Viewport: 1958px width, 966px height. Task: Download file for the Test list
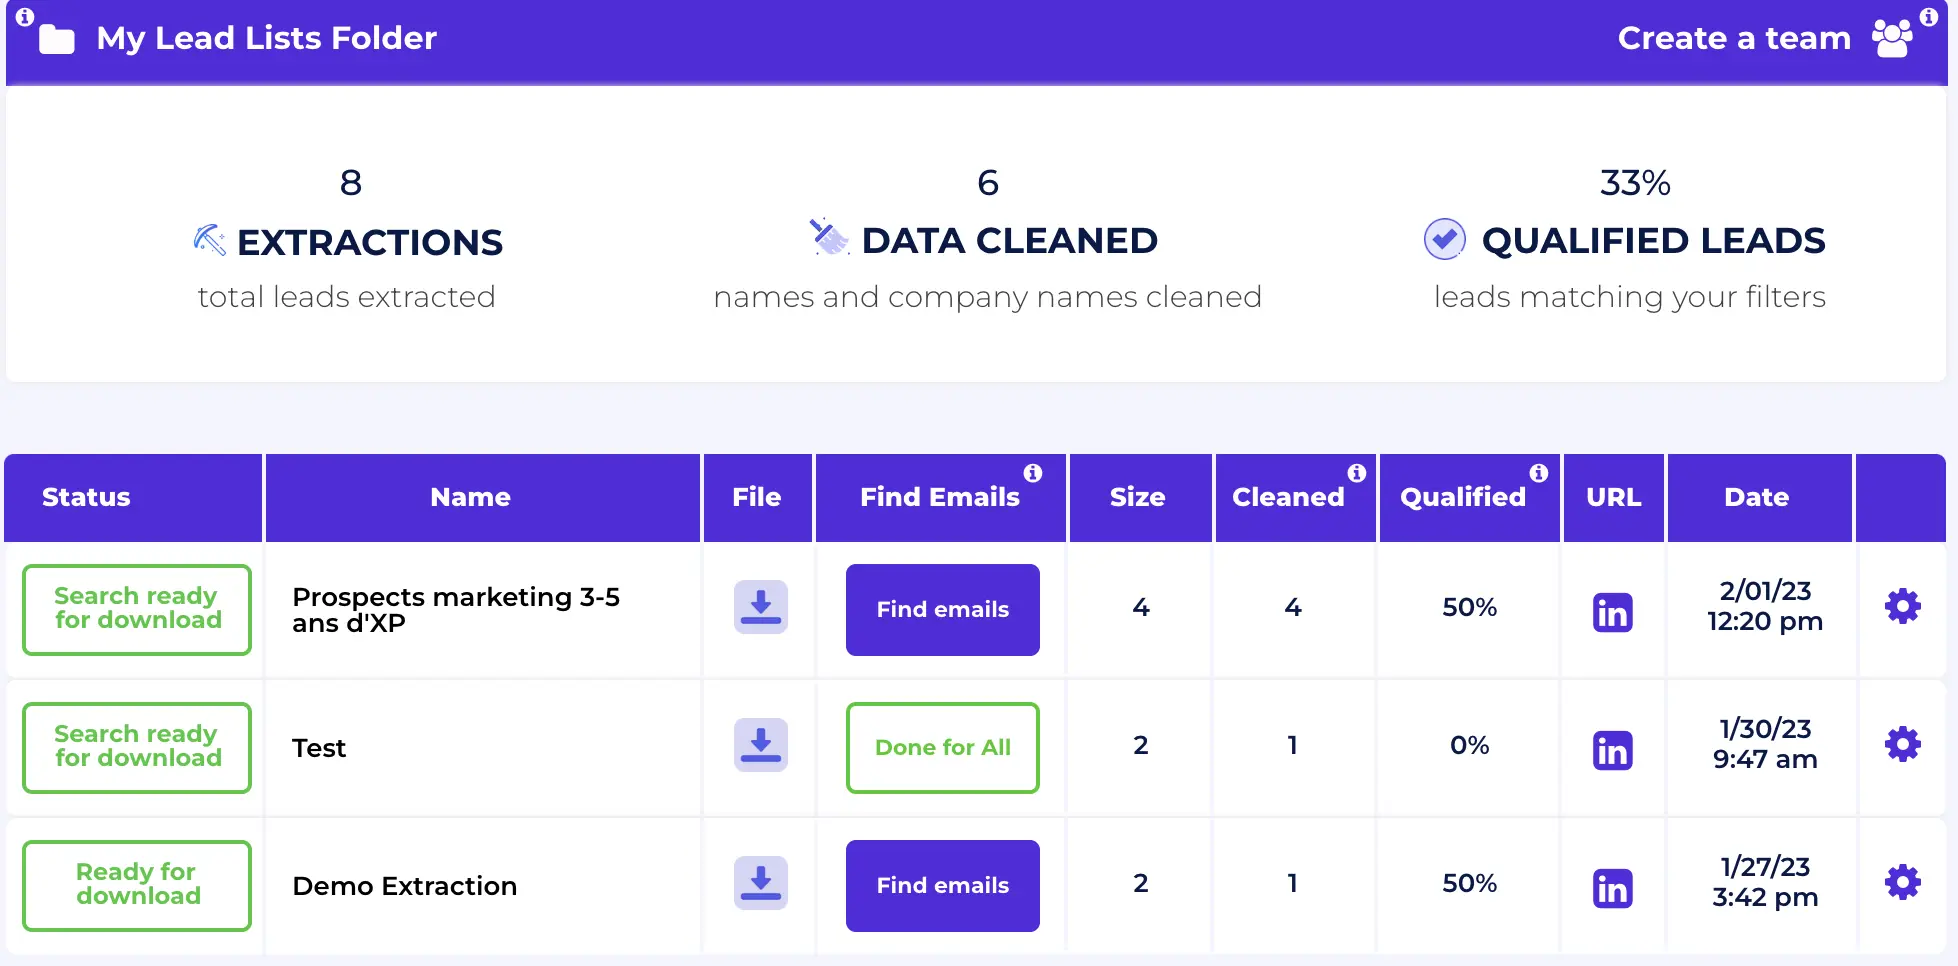[761, 745]
